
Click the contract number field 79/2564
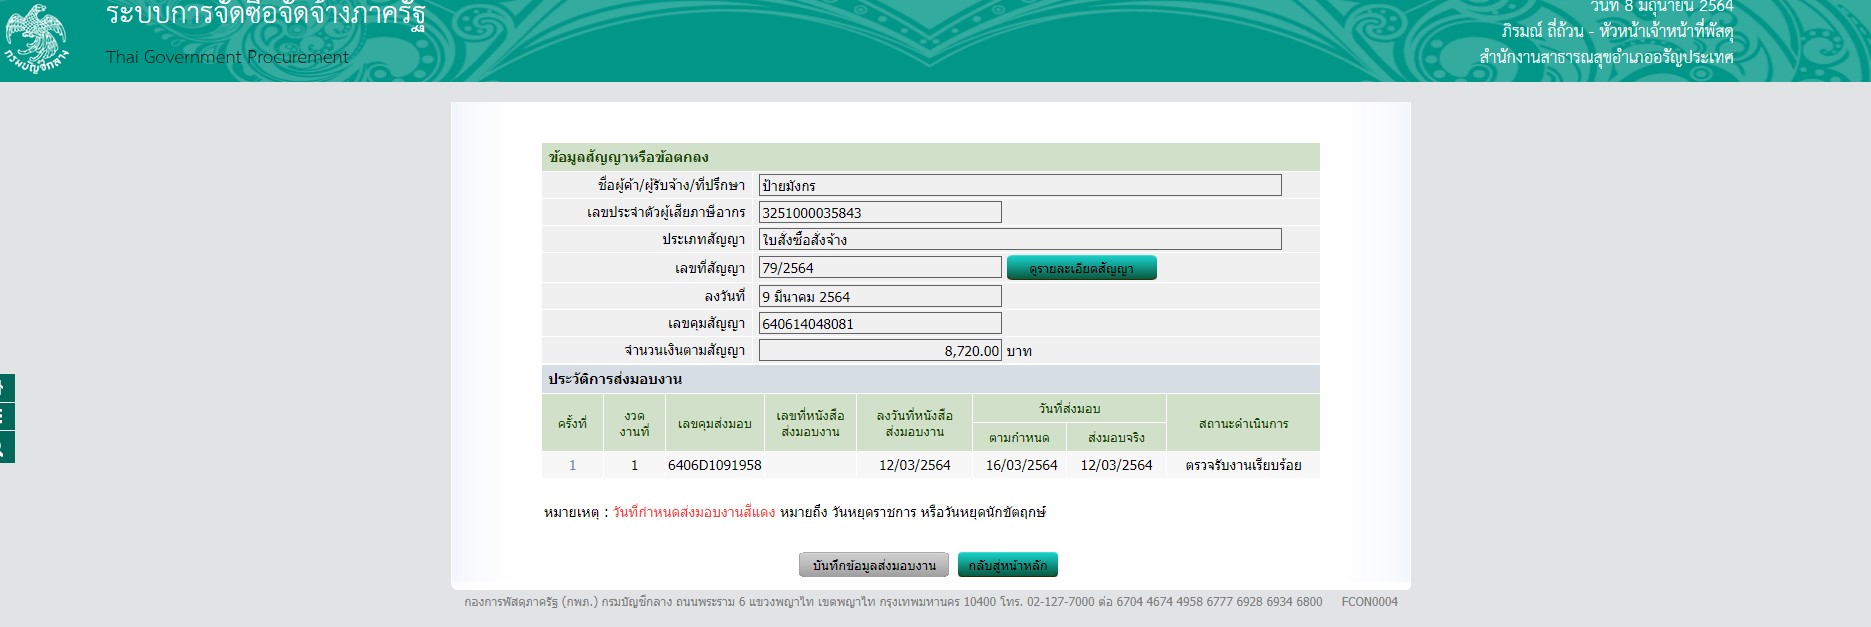[879, 267]
